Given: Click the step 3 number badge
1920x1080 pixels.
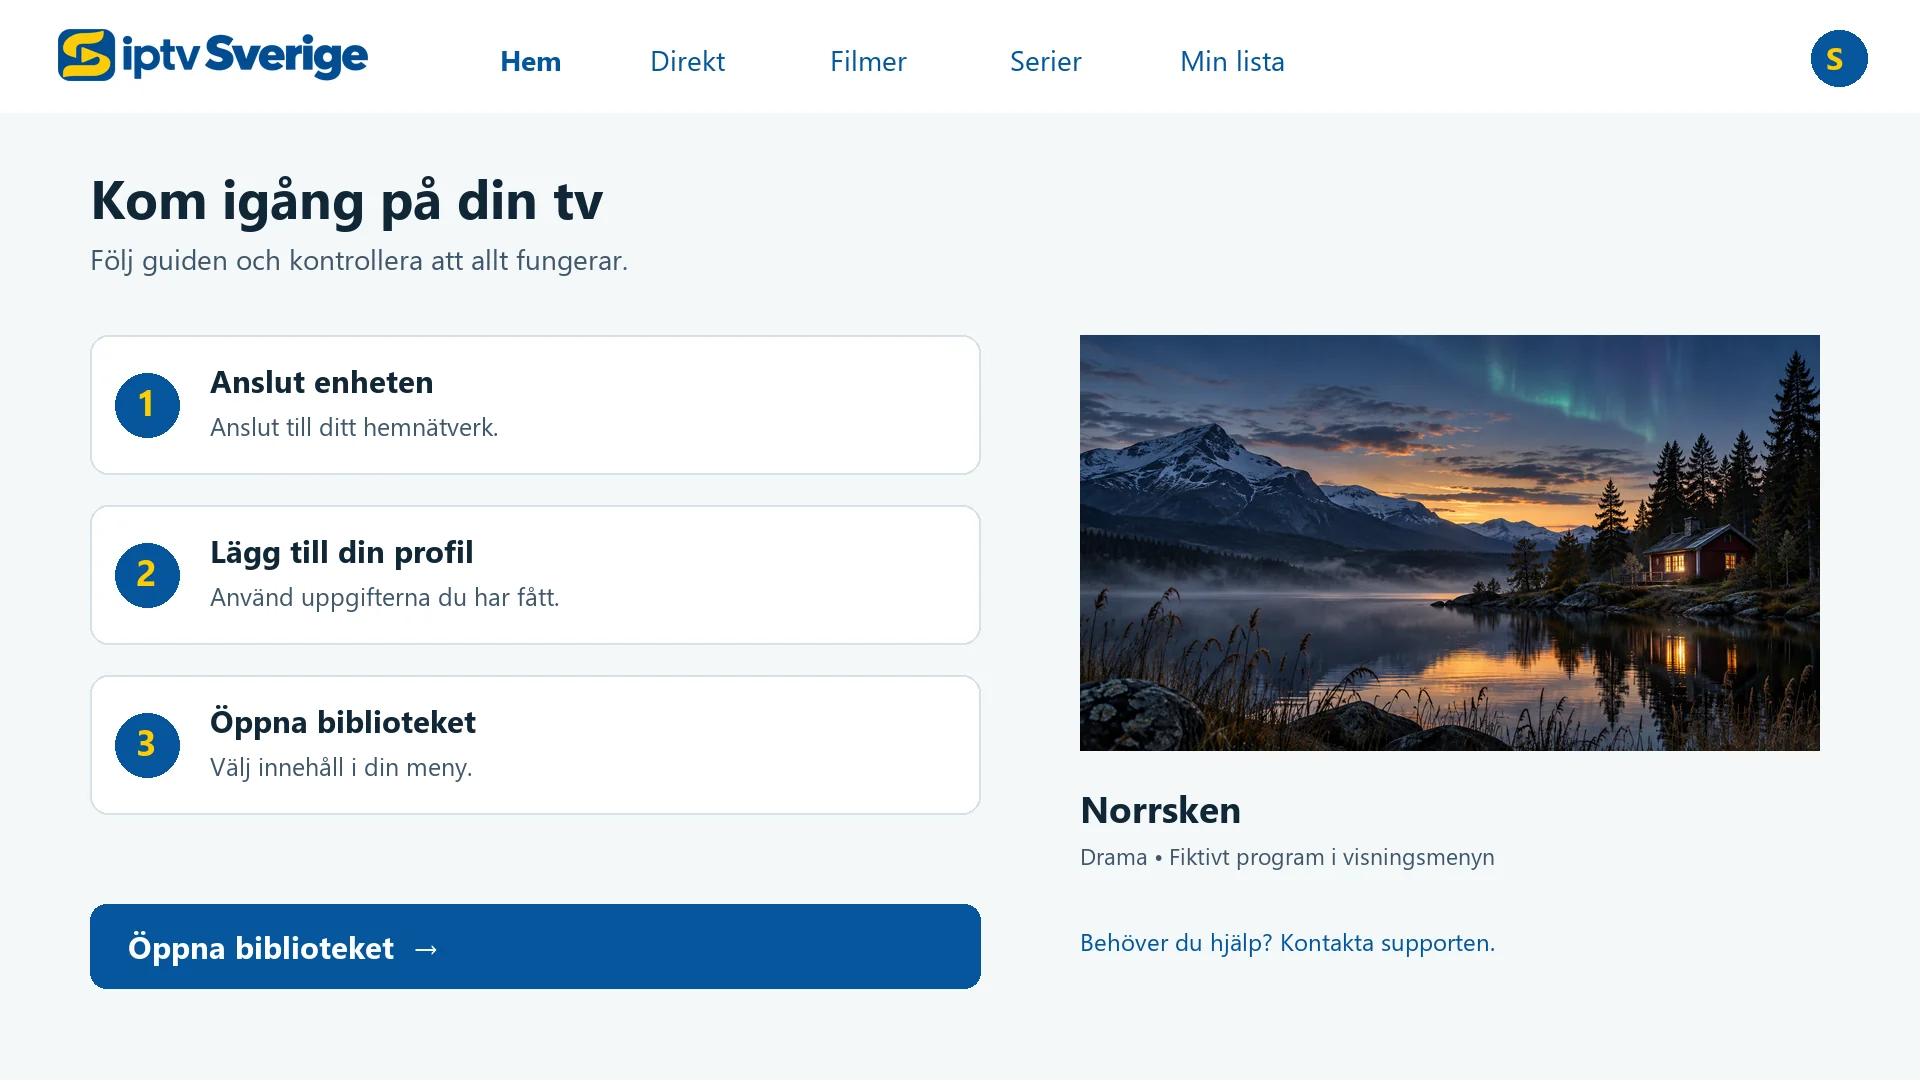Looking at the screenshot, I should (147, 745).
